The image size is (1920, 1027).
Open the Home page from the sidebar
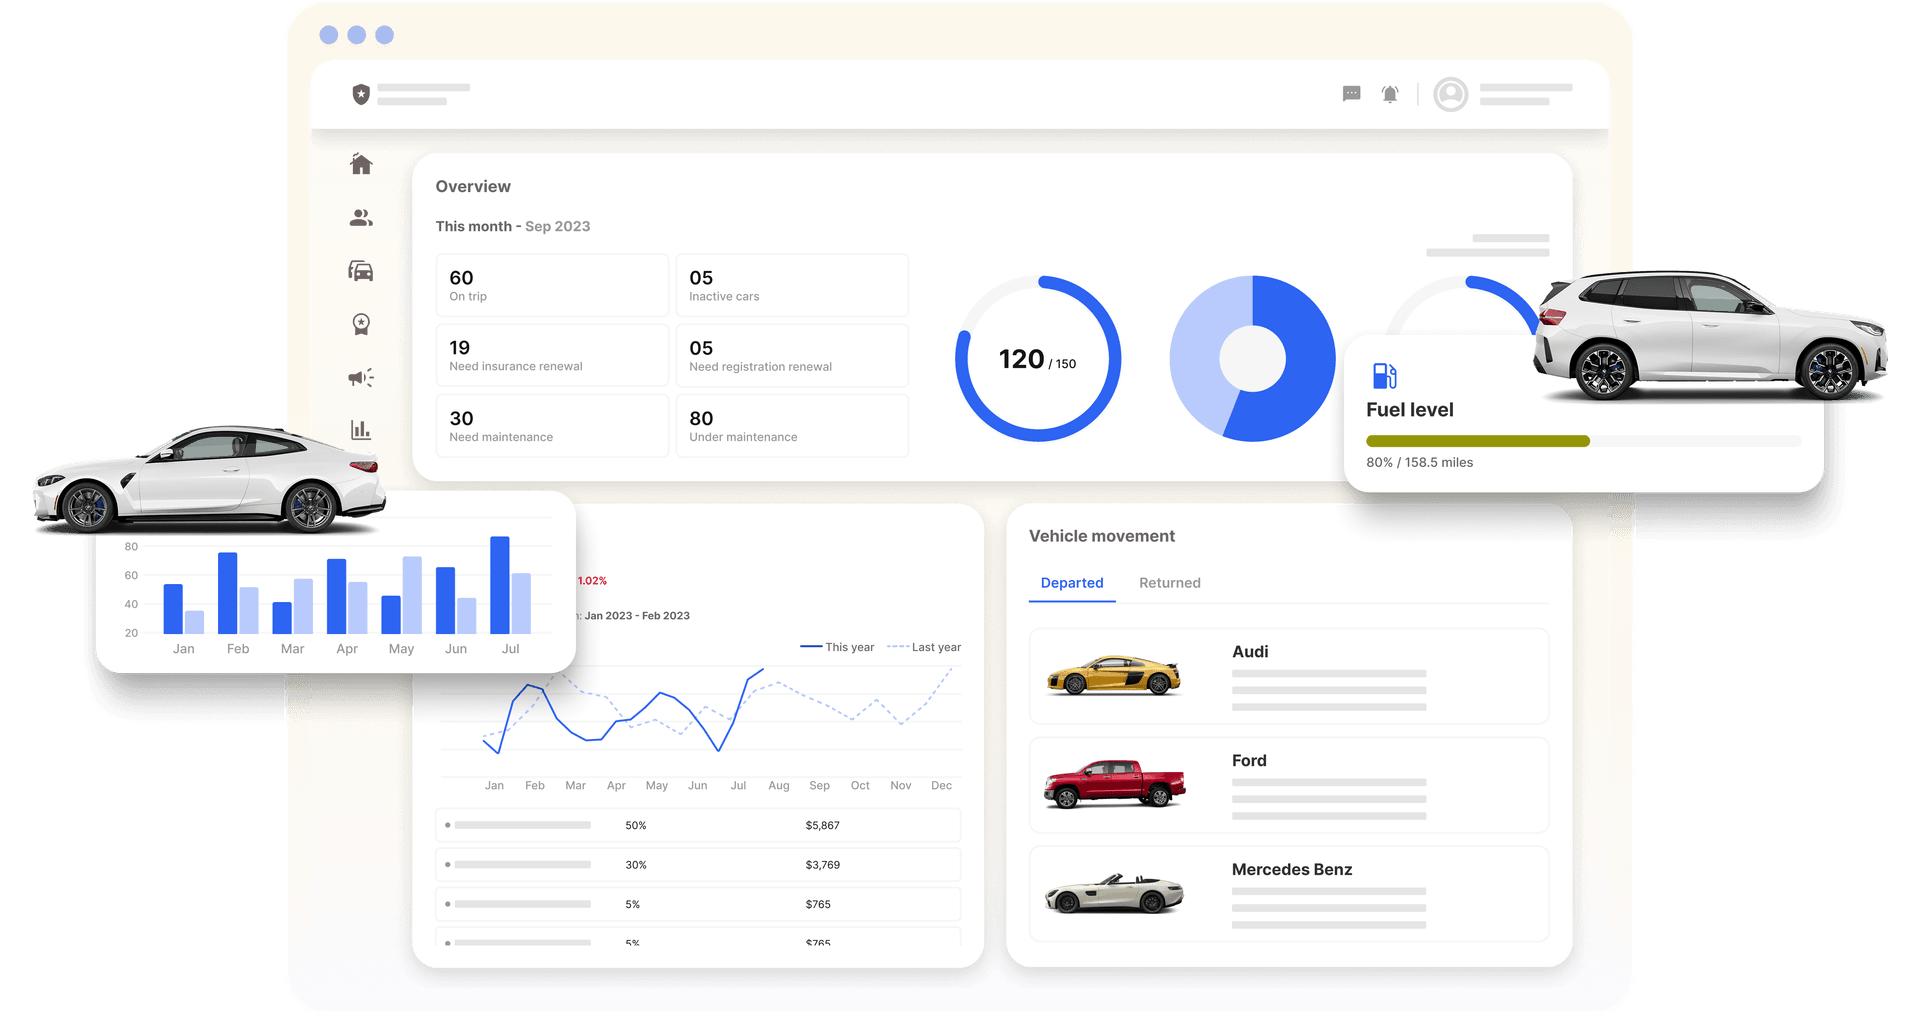click(361, 164)
